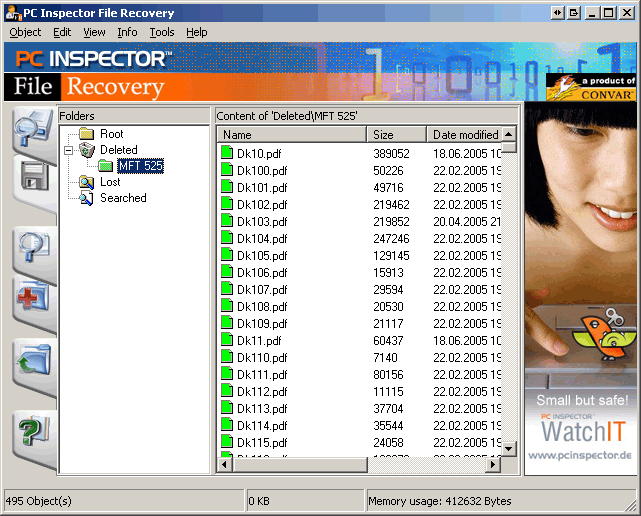Click the green arrow folder icon in sidebar
This screenshot has width=641, height=516.
[x=33, y=360]
